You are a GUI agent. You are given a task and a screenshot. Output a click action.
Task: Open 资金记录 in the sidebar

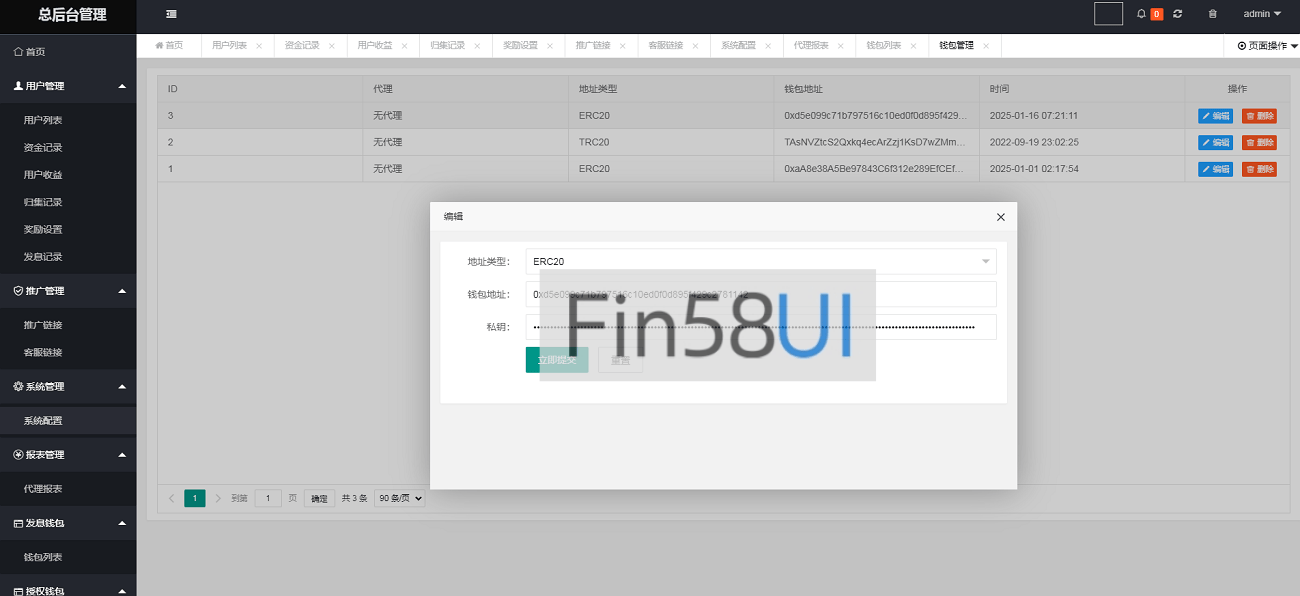tap(43, 148)
